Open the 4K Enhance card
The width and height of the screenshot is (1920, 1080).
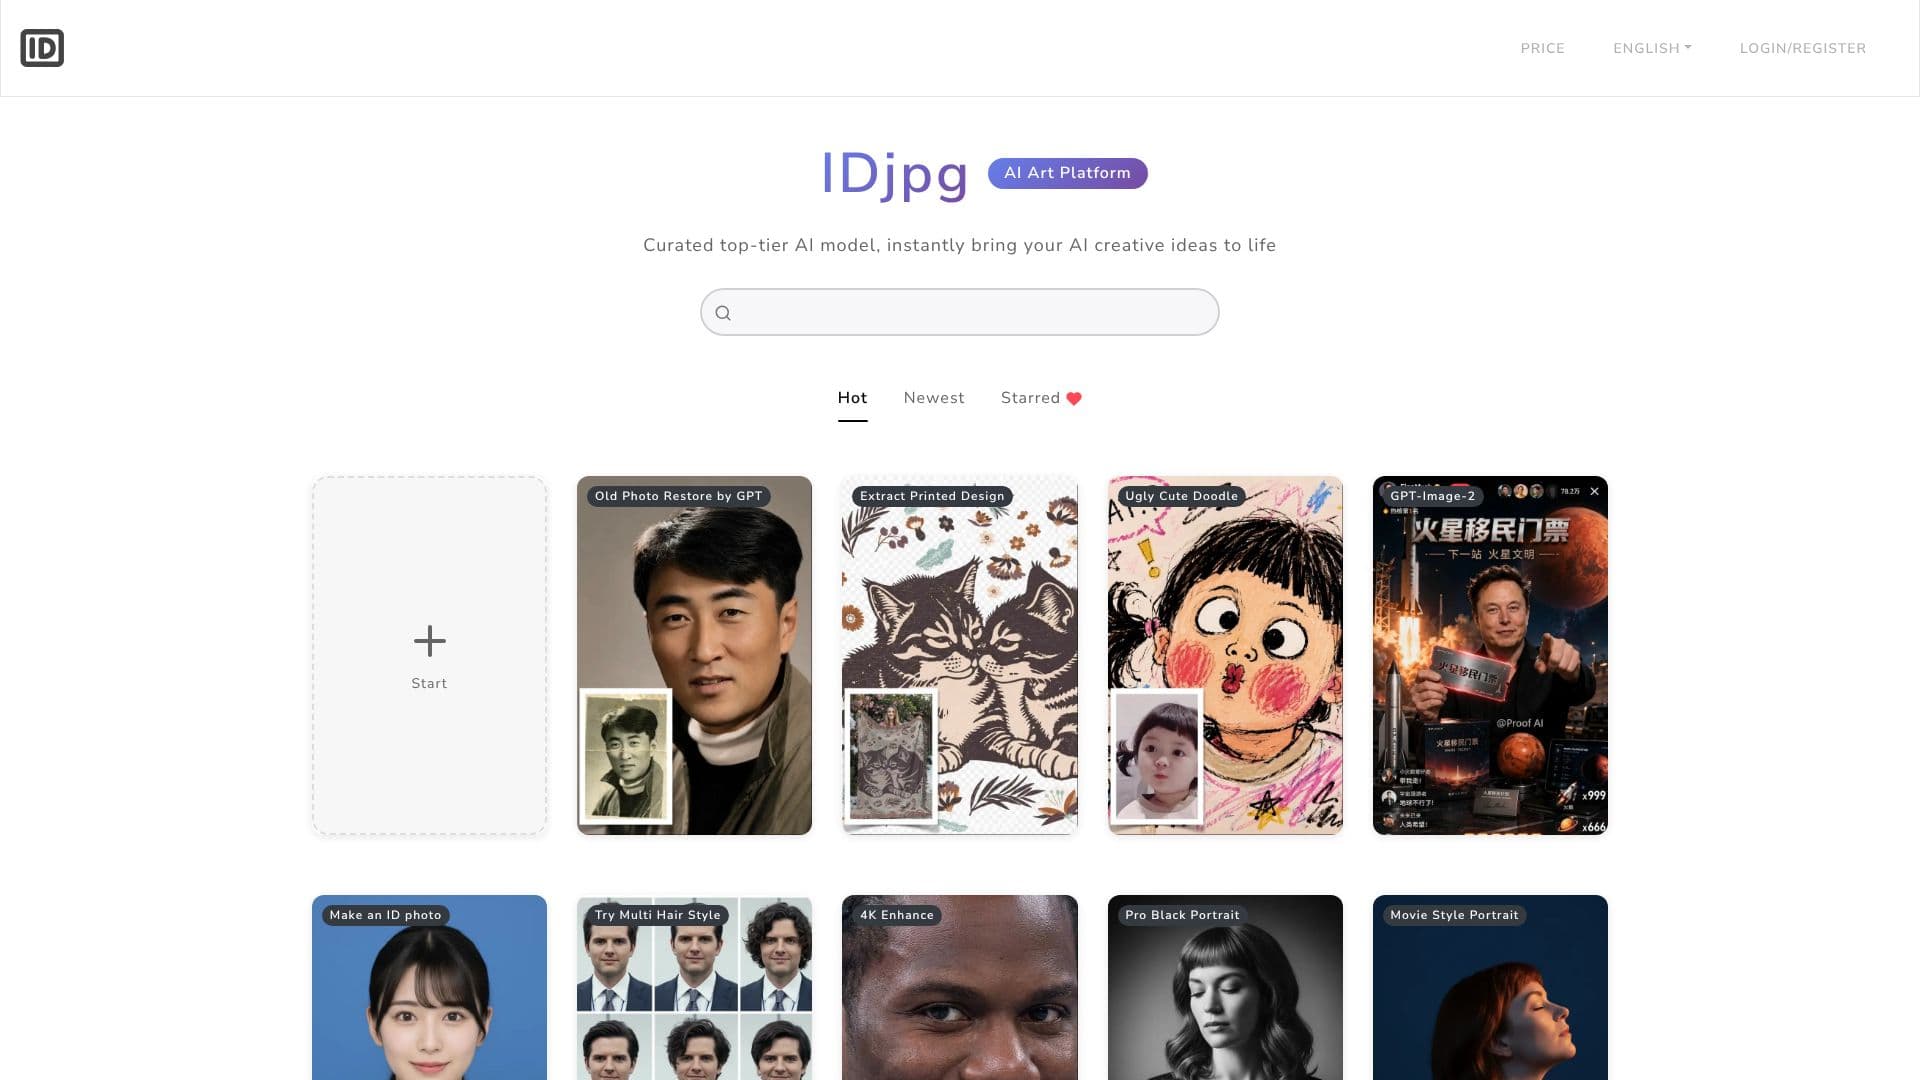(959, 987)
